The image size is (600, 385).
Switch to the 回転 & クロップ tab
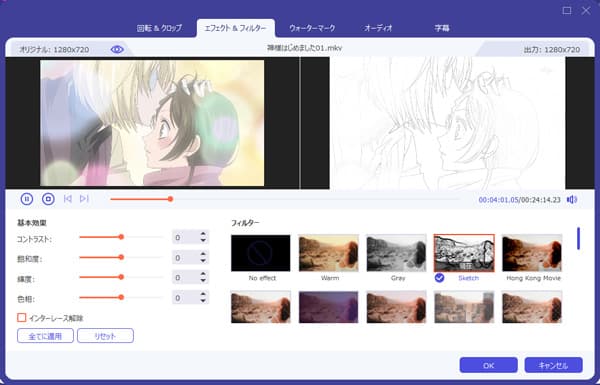(x=159, y=28)
